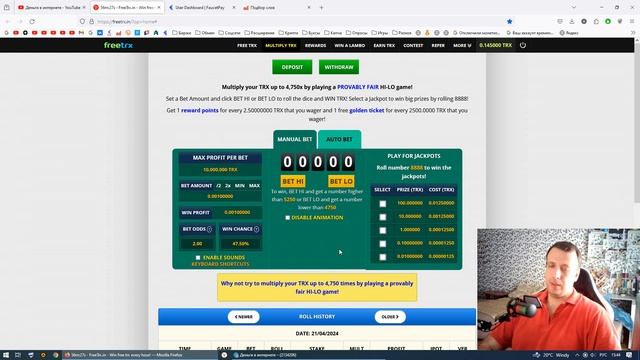
Task: Select the 100.000000 jackpot checkbox
Action: click(382, 204)
